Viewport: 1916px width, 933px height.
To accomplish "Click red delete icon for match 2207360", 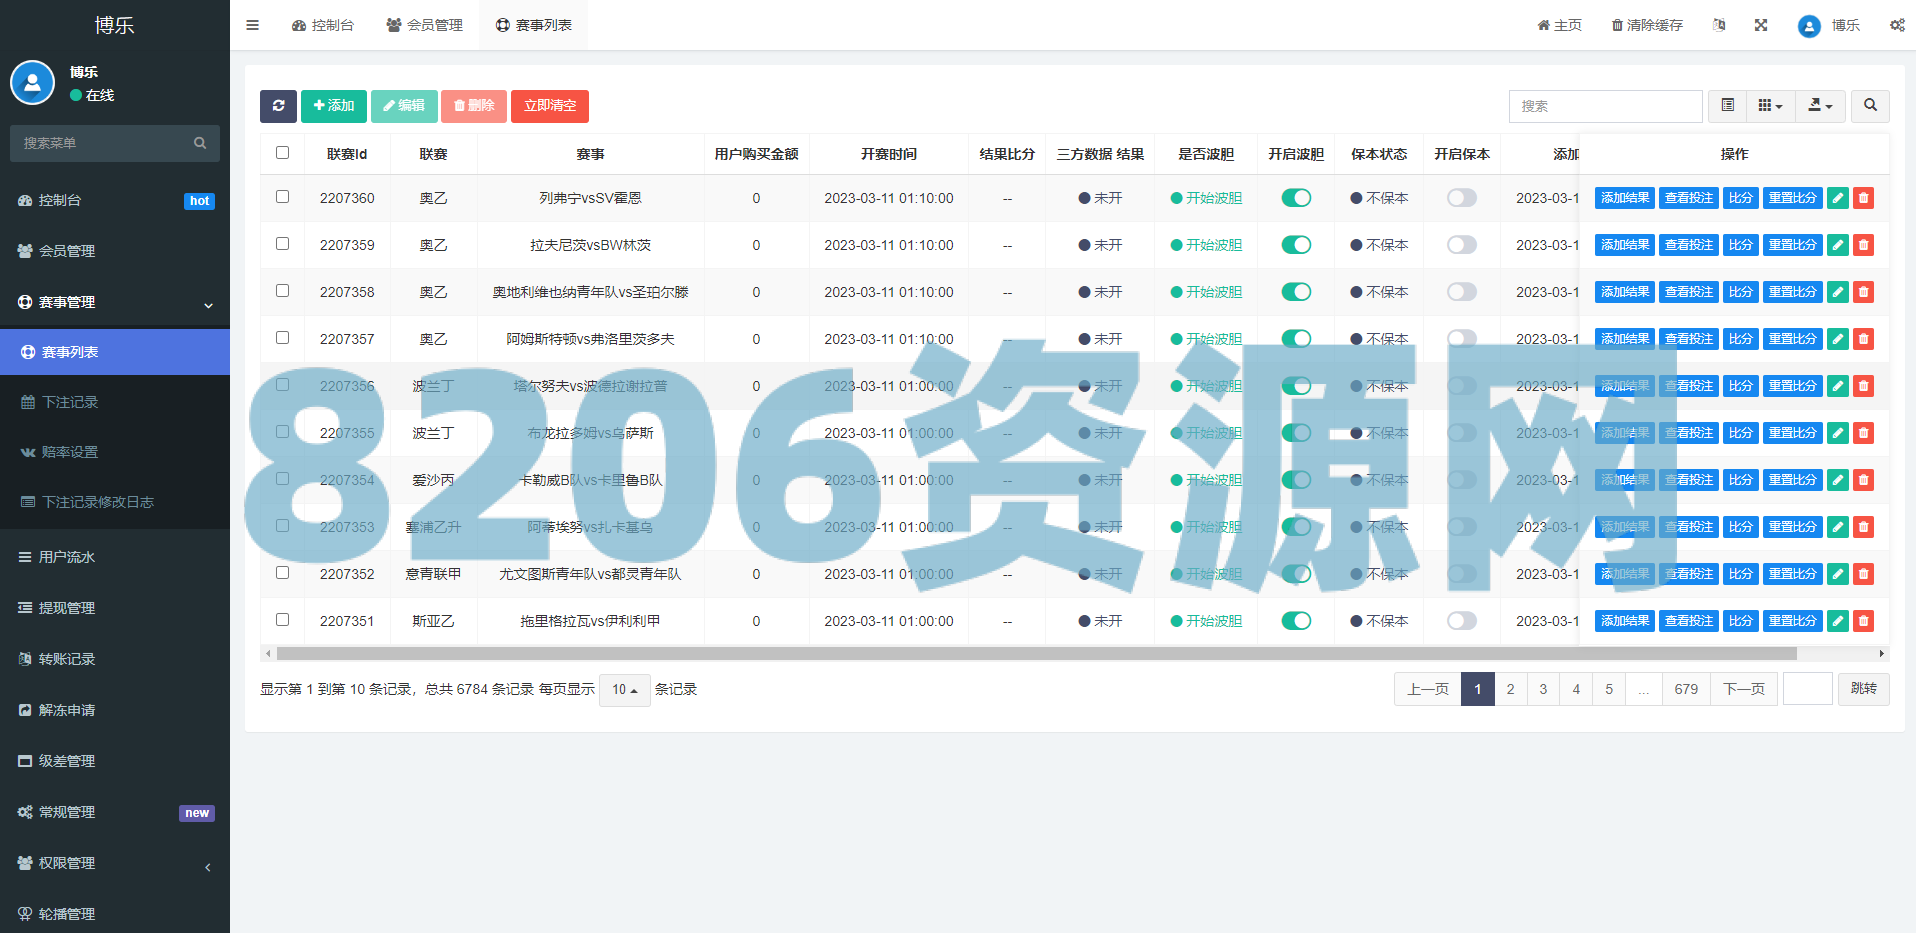I will pyautogui.click(x=1863, y=198).
